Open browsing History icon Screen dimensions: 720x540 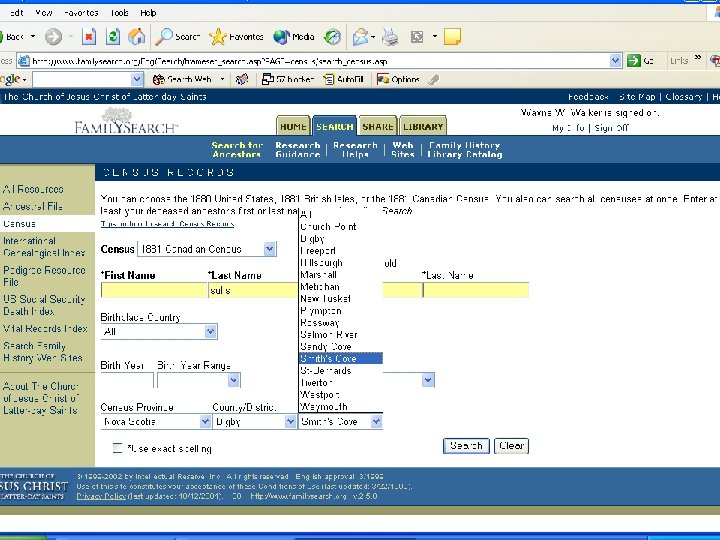click(x=332, y=37)
